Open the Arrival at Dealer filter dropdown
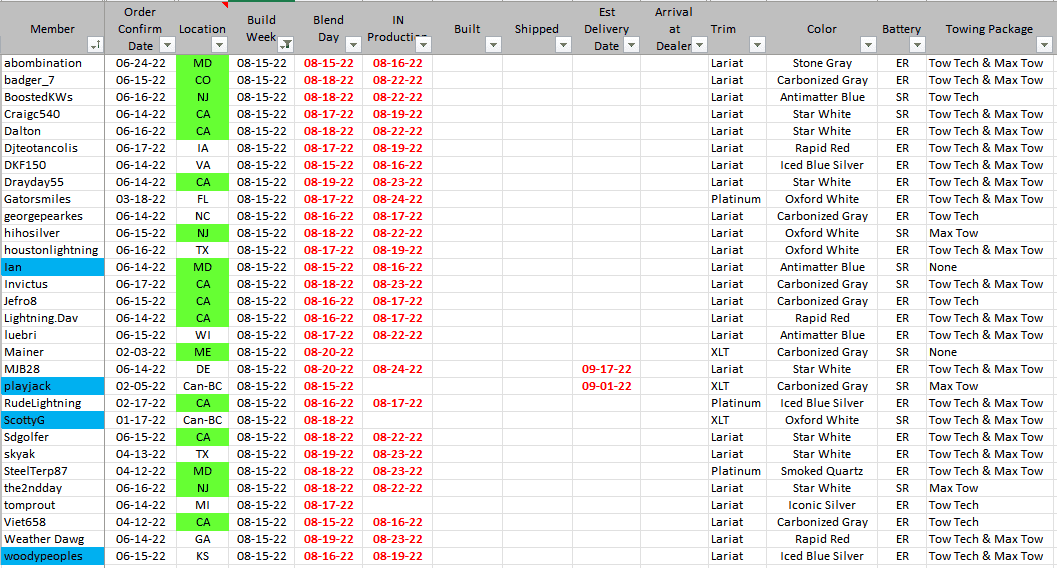This screenshot has width=1057, height=568. click(x=697, y=45)
